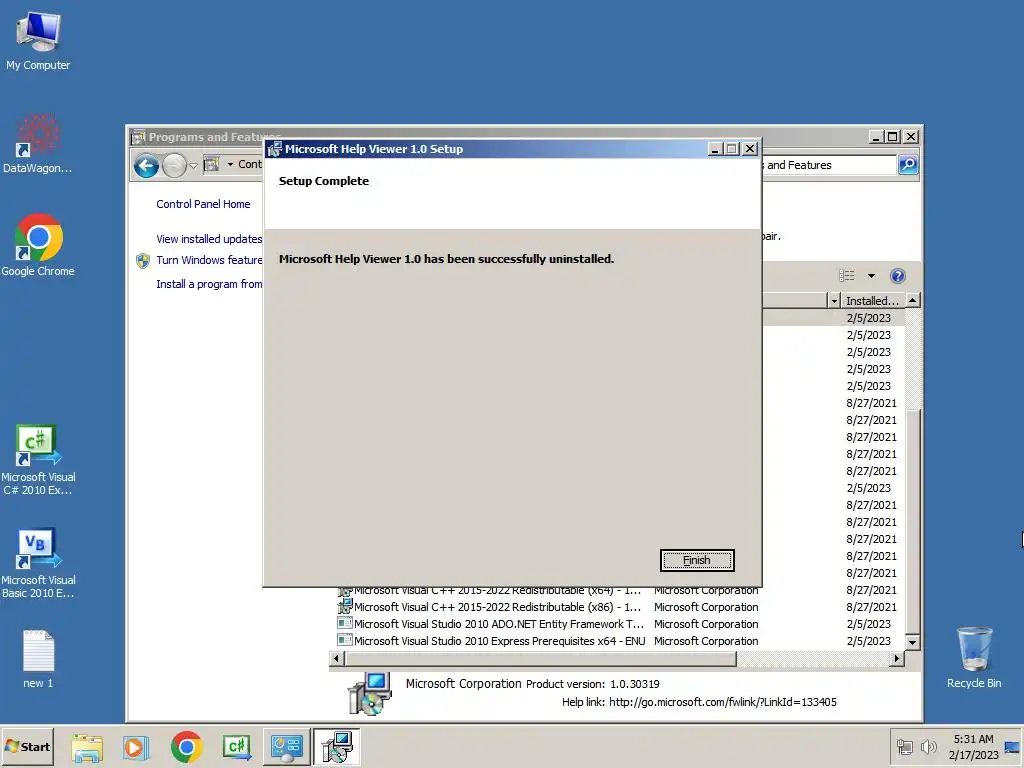Open Install a program from network link
Image resolution: width=1024 pixels, height=768 pixels.
point(209,284)
